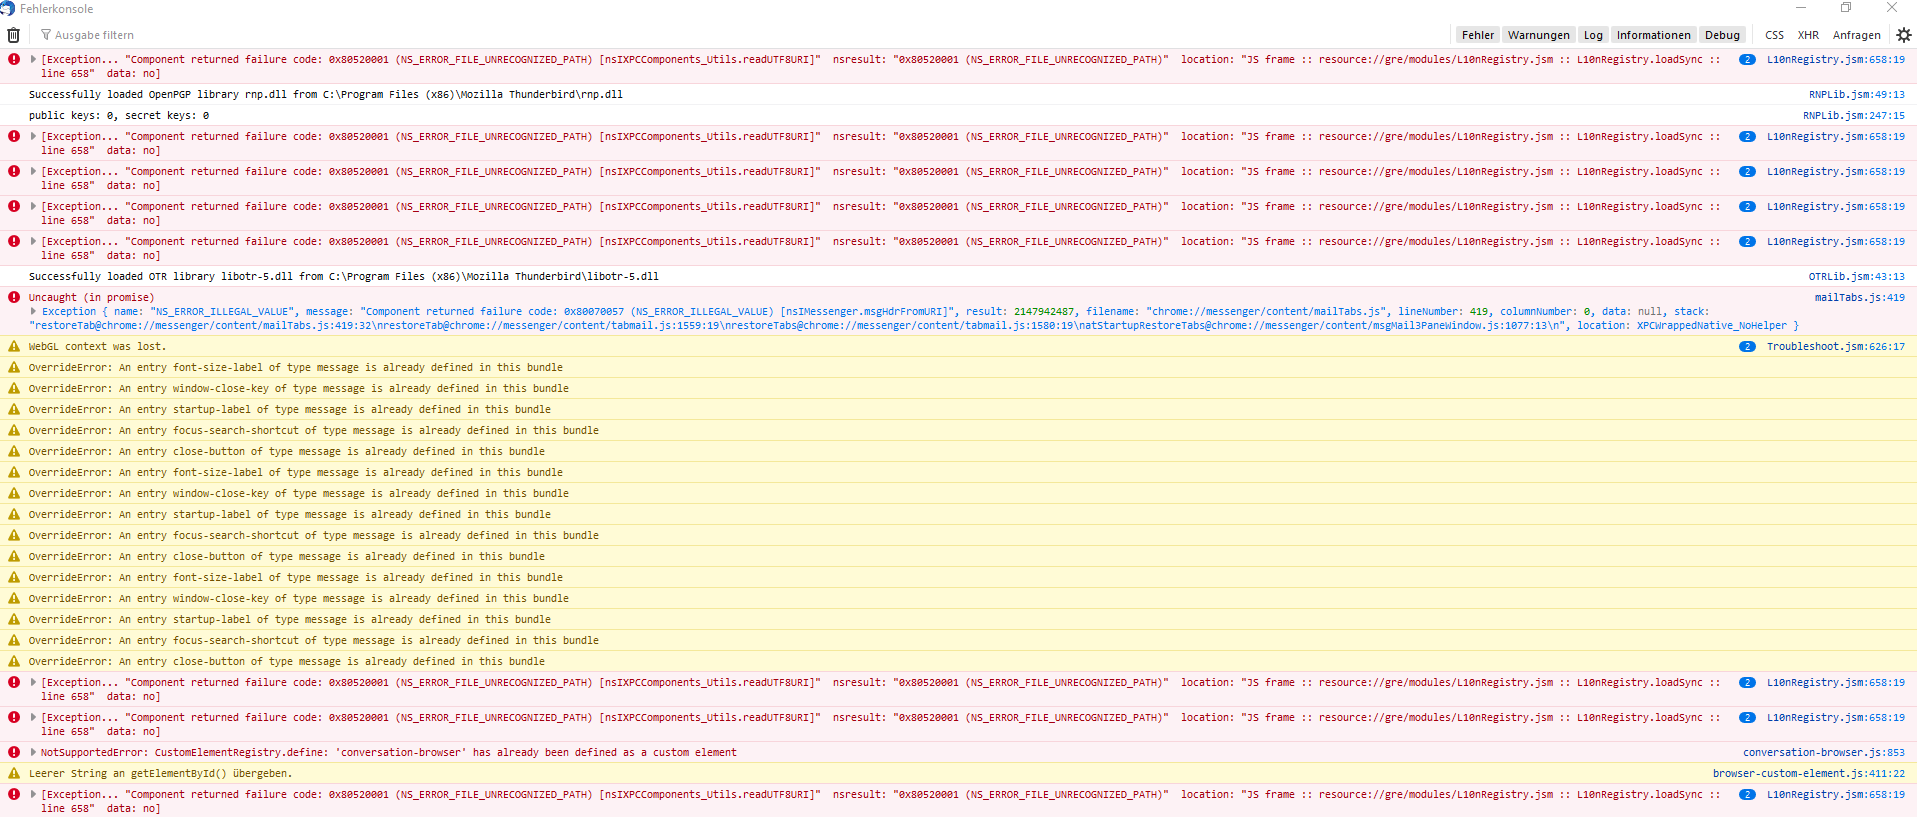Clear the console with the trash icon

(x=13, y=35)
